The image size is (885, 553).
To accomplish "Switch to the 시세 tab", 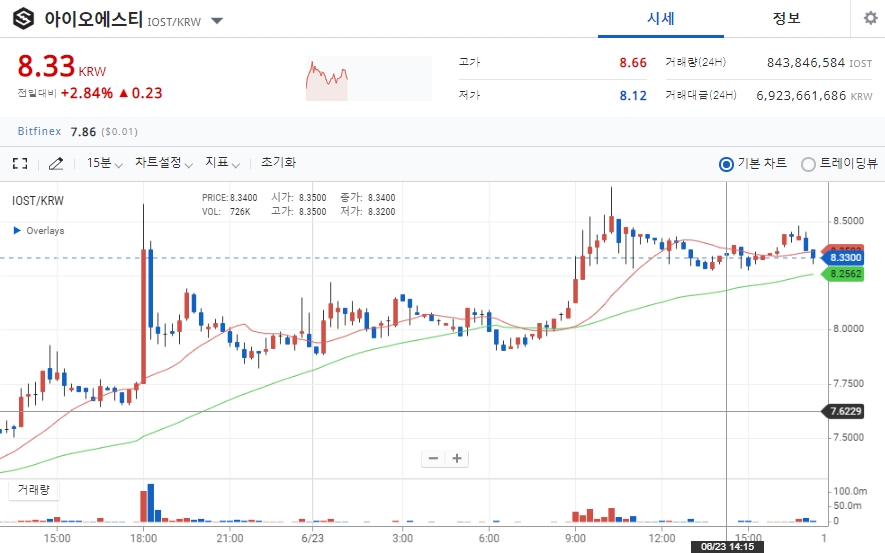I will click(661, 19).
